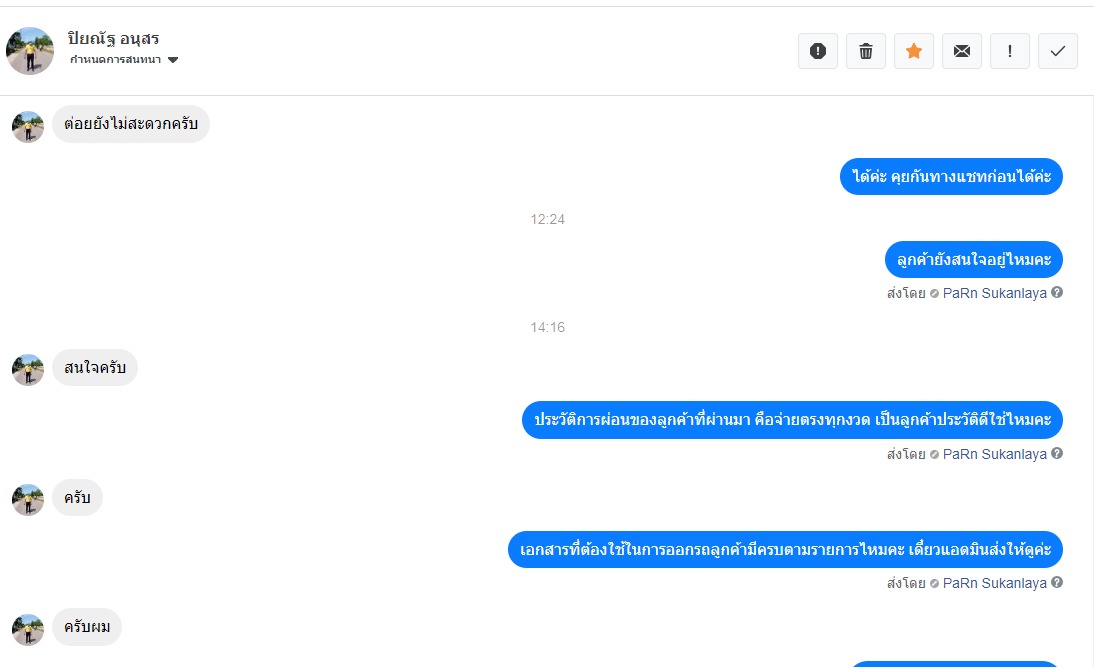Click the exclamation mark priority icon
1094x669 pixels.
1010,51
